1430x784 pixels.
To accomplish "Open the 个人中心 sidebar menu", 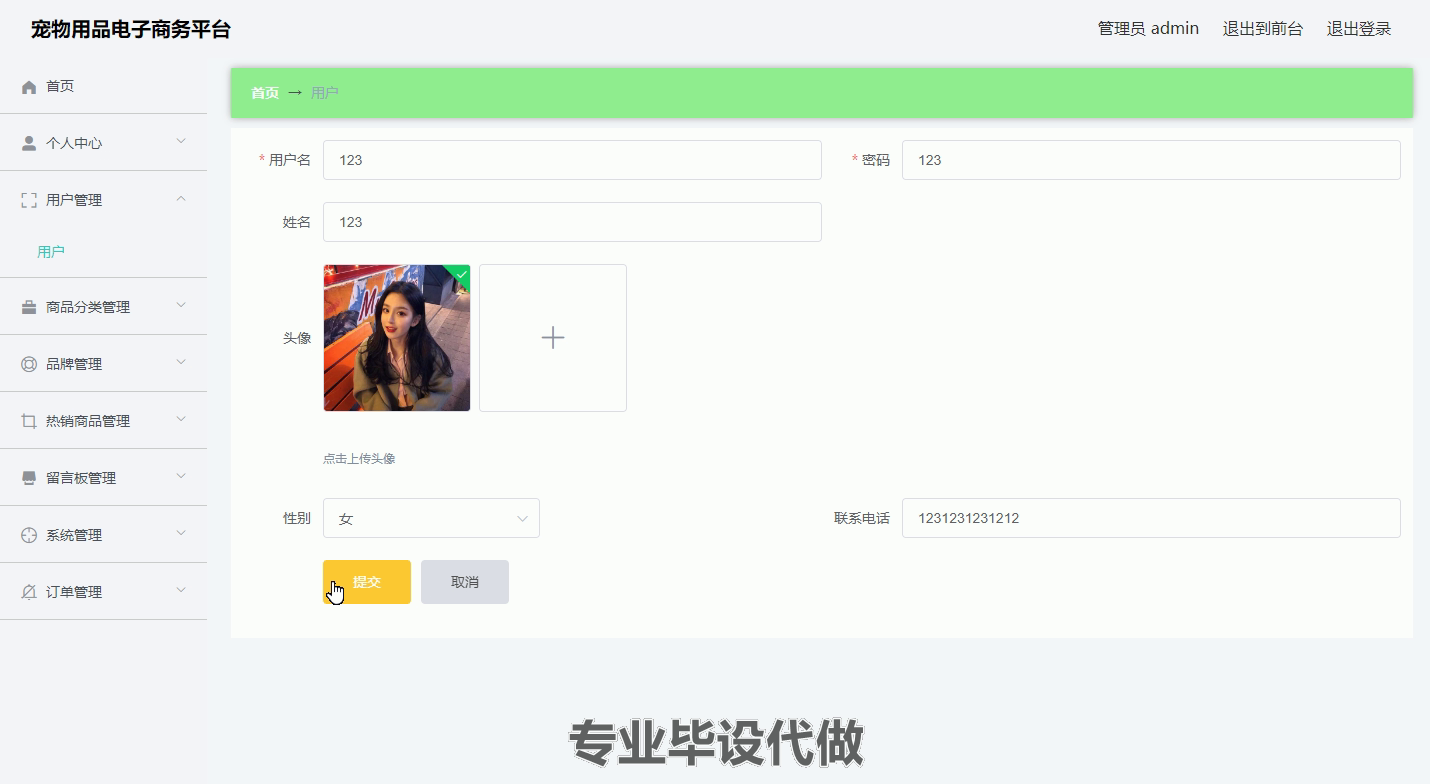I will click(x=103, y=143).
